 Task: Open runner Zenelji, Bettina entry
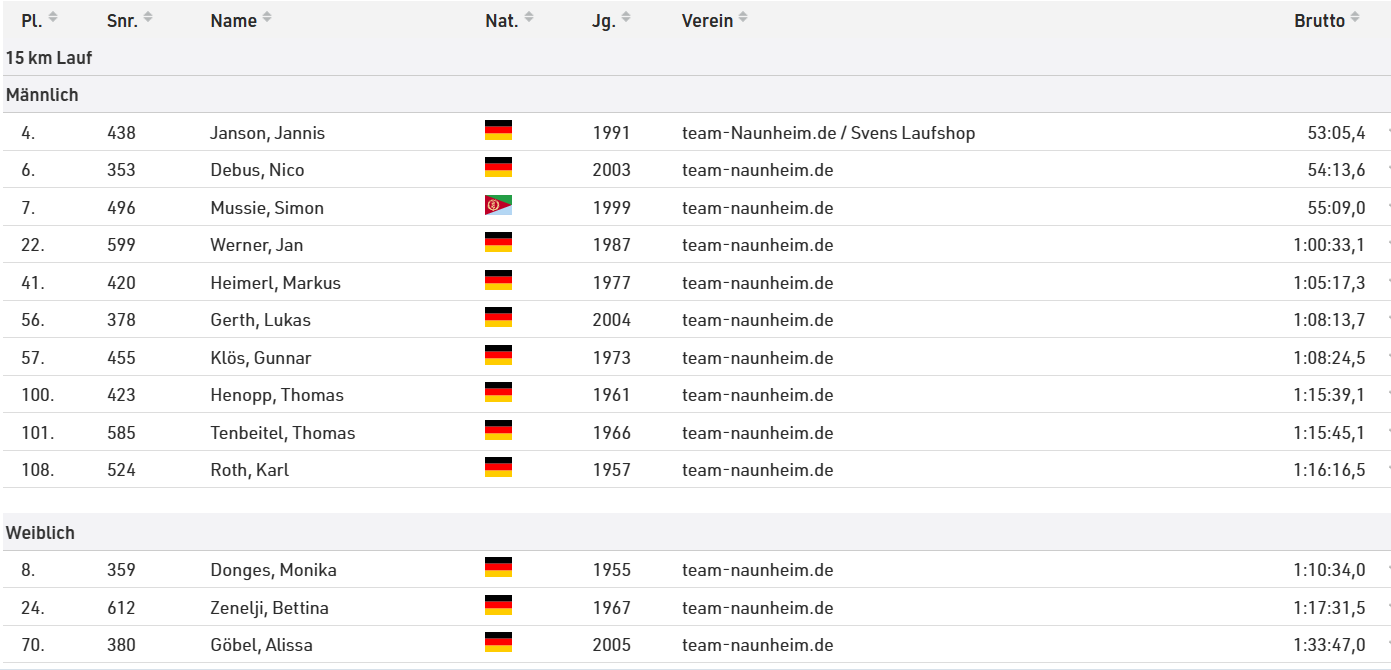coord(269,608)
